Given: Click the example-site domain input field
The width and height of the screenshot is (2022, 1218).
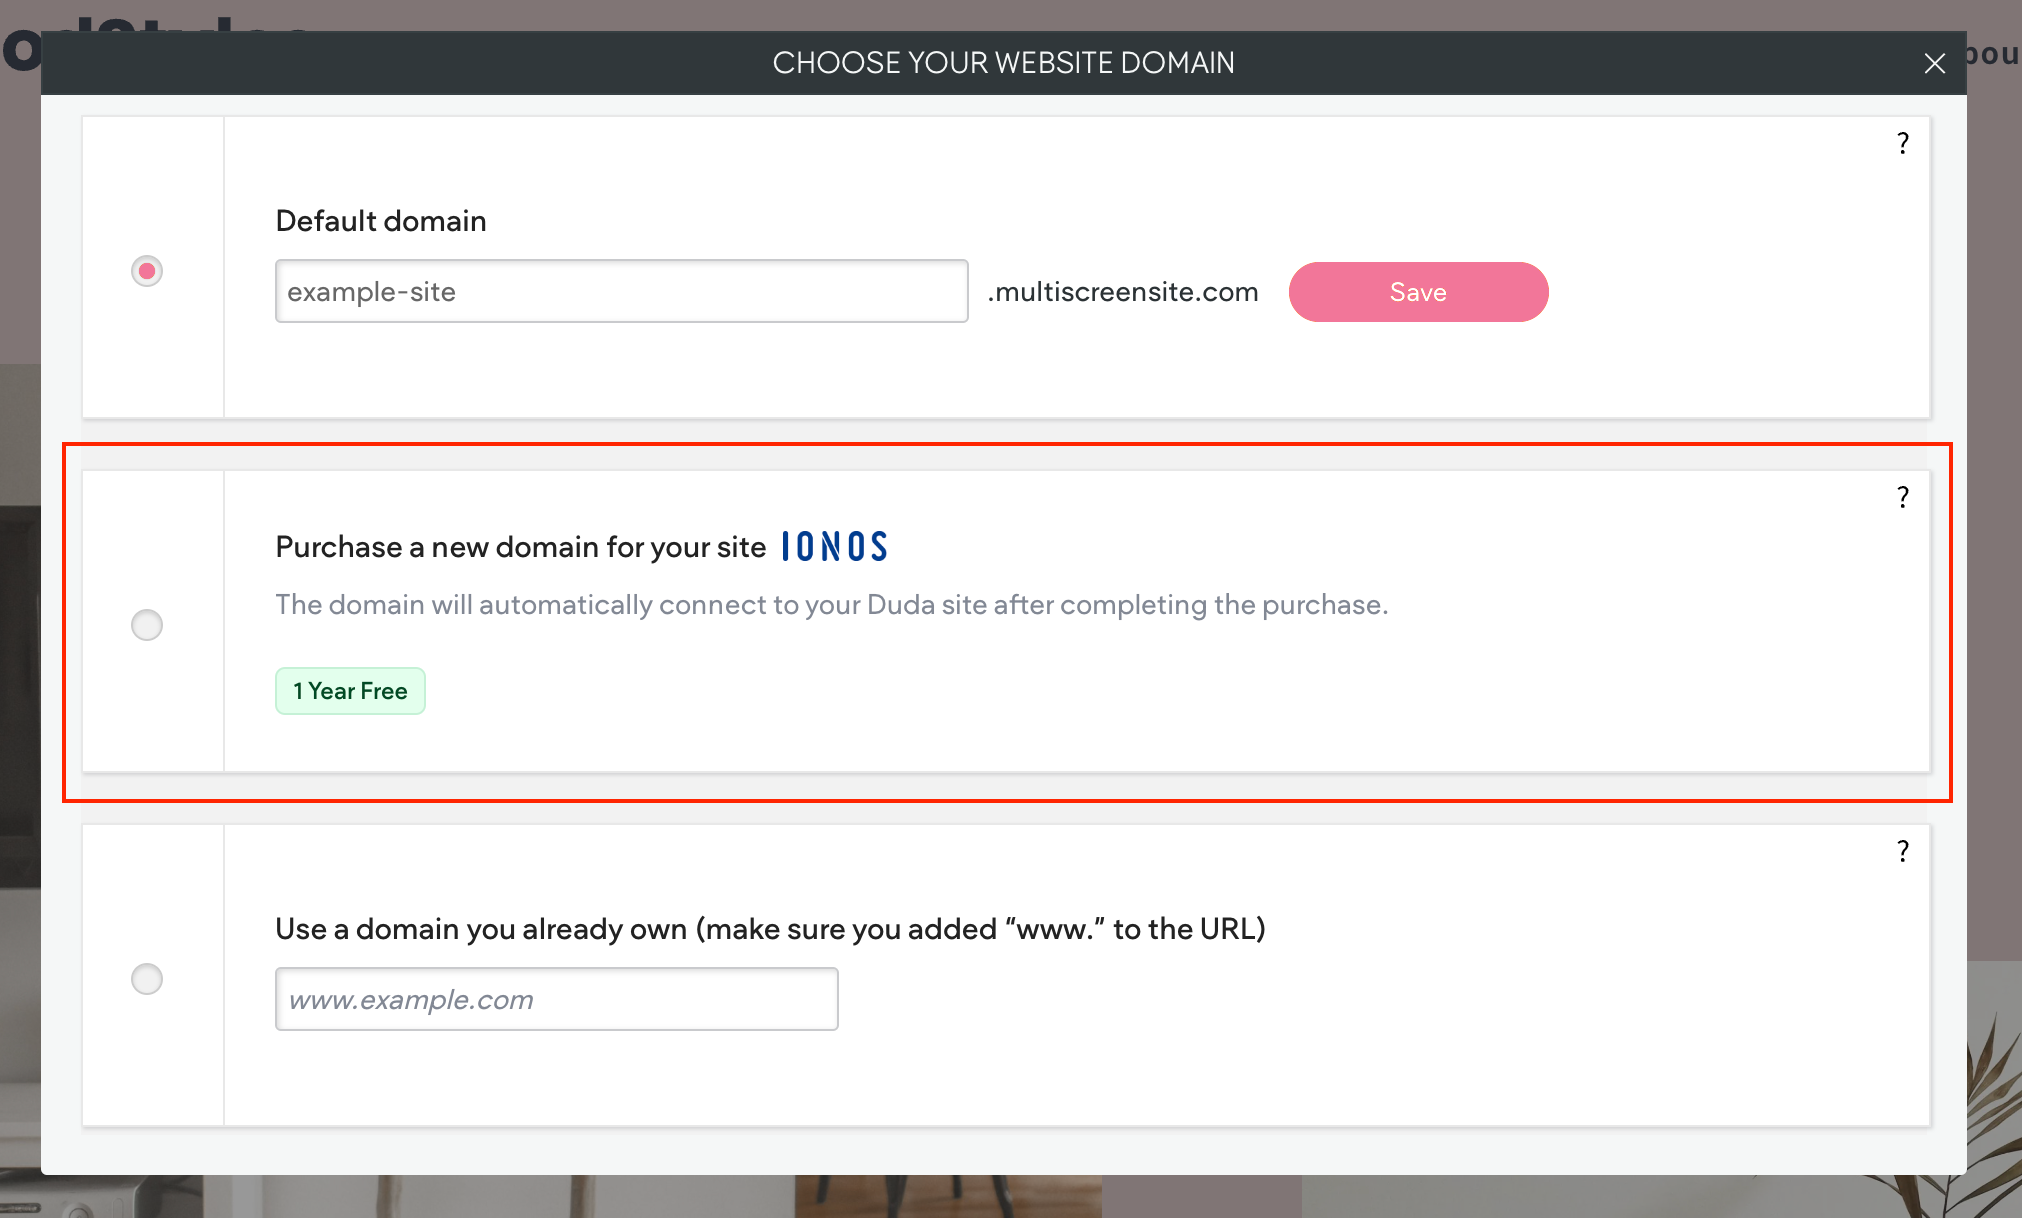Looking at the screenshot, I should [x=620, y=291].
